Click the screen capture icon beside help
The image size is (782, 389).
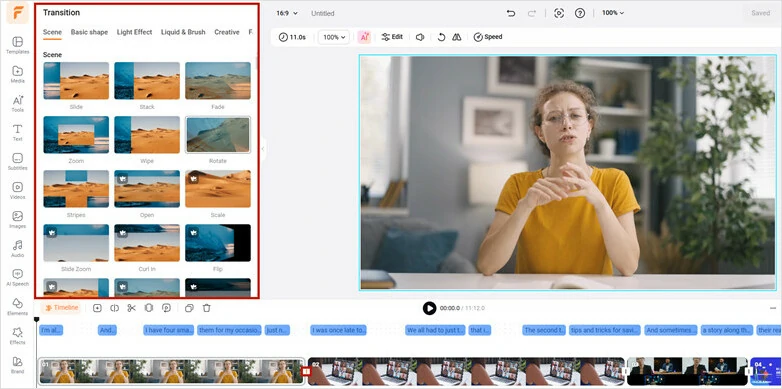click(559, 13)
